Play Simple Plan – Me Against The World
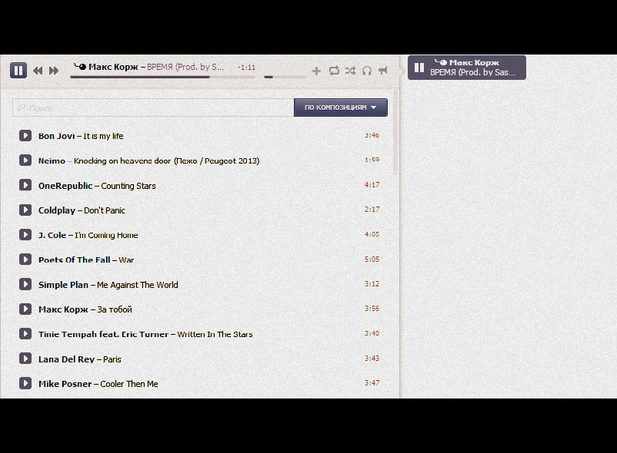 point(25,284)
